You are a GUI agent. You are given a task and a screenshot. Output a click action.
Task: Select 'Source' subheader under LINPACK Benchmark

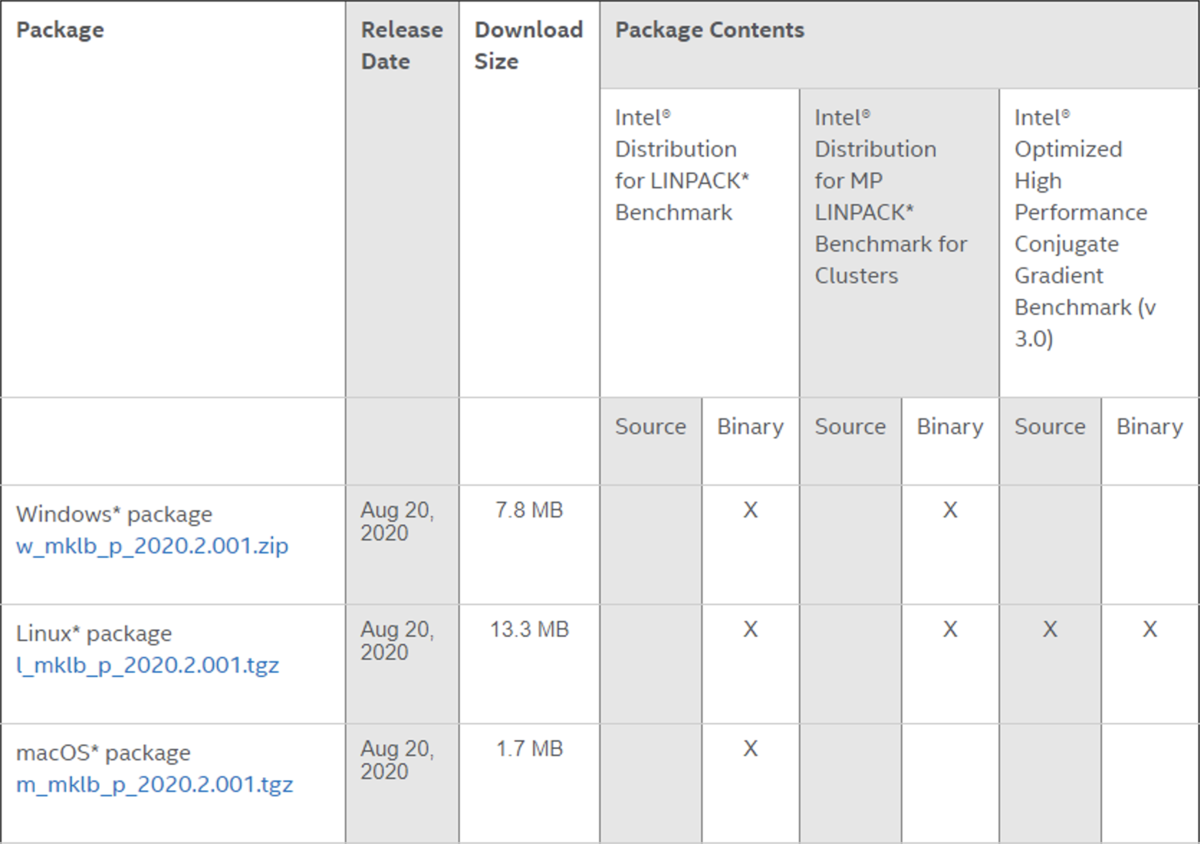[651, 426]
